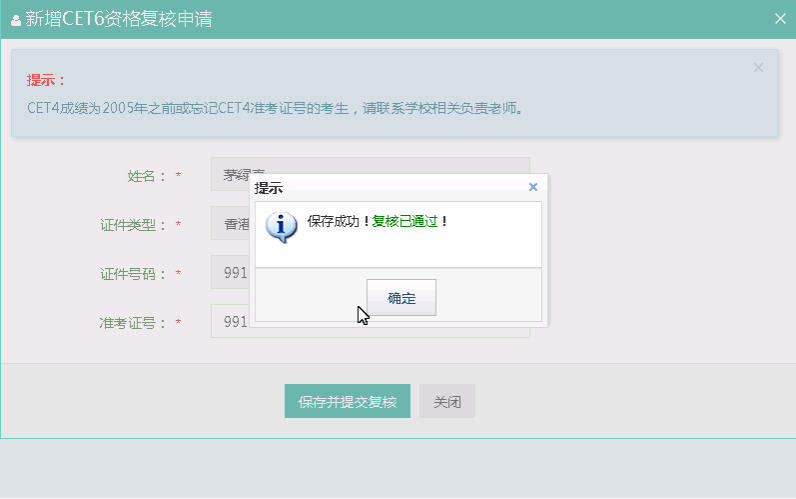This screenshot has width=796, height=499.
Task: Click the 准考证号 field label
Action: tap(134, 323)
